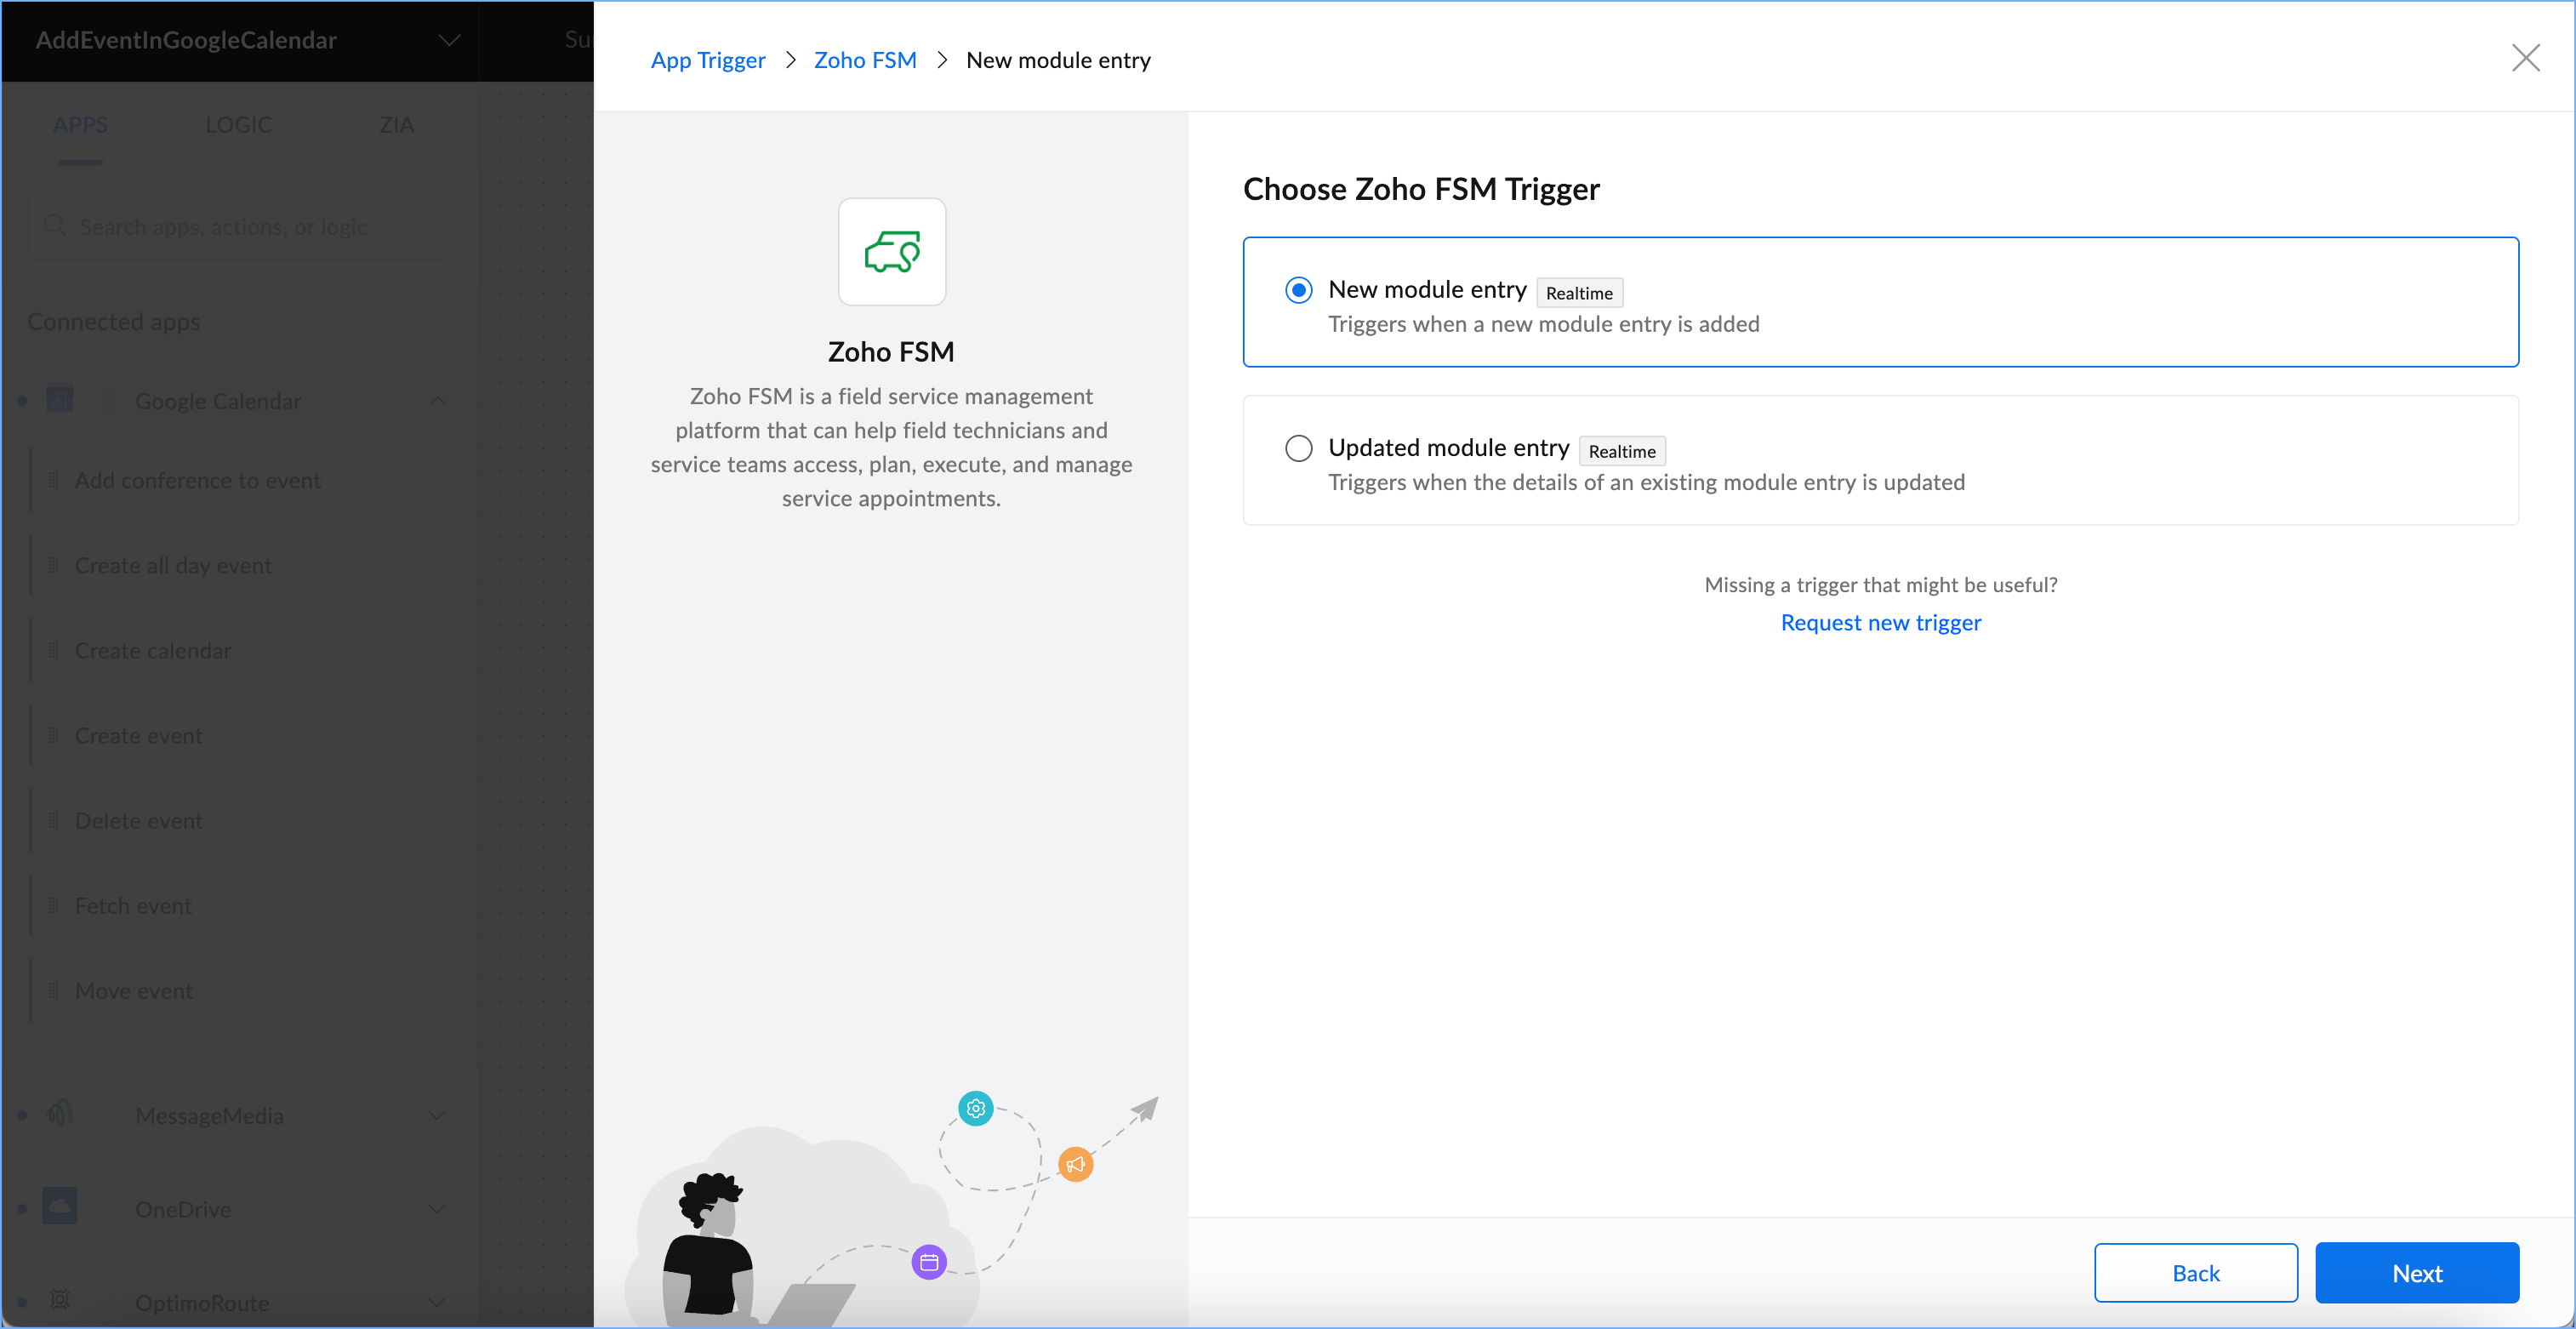Select the New module entry radio button
Viewport: 2576px width, 1329px height.
point(1298,290)
